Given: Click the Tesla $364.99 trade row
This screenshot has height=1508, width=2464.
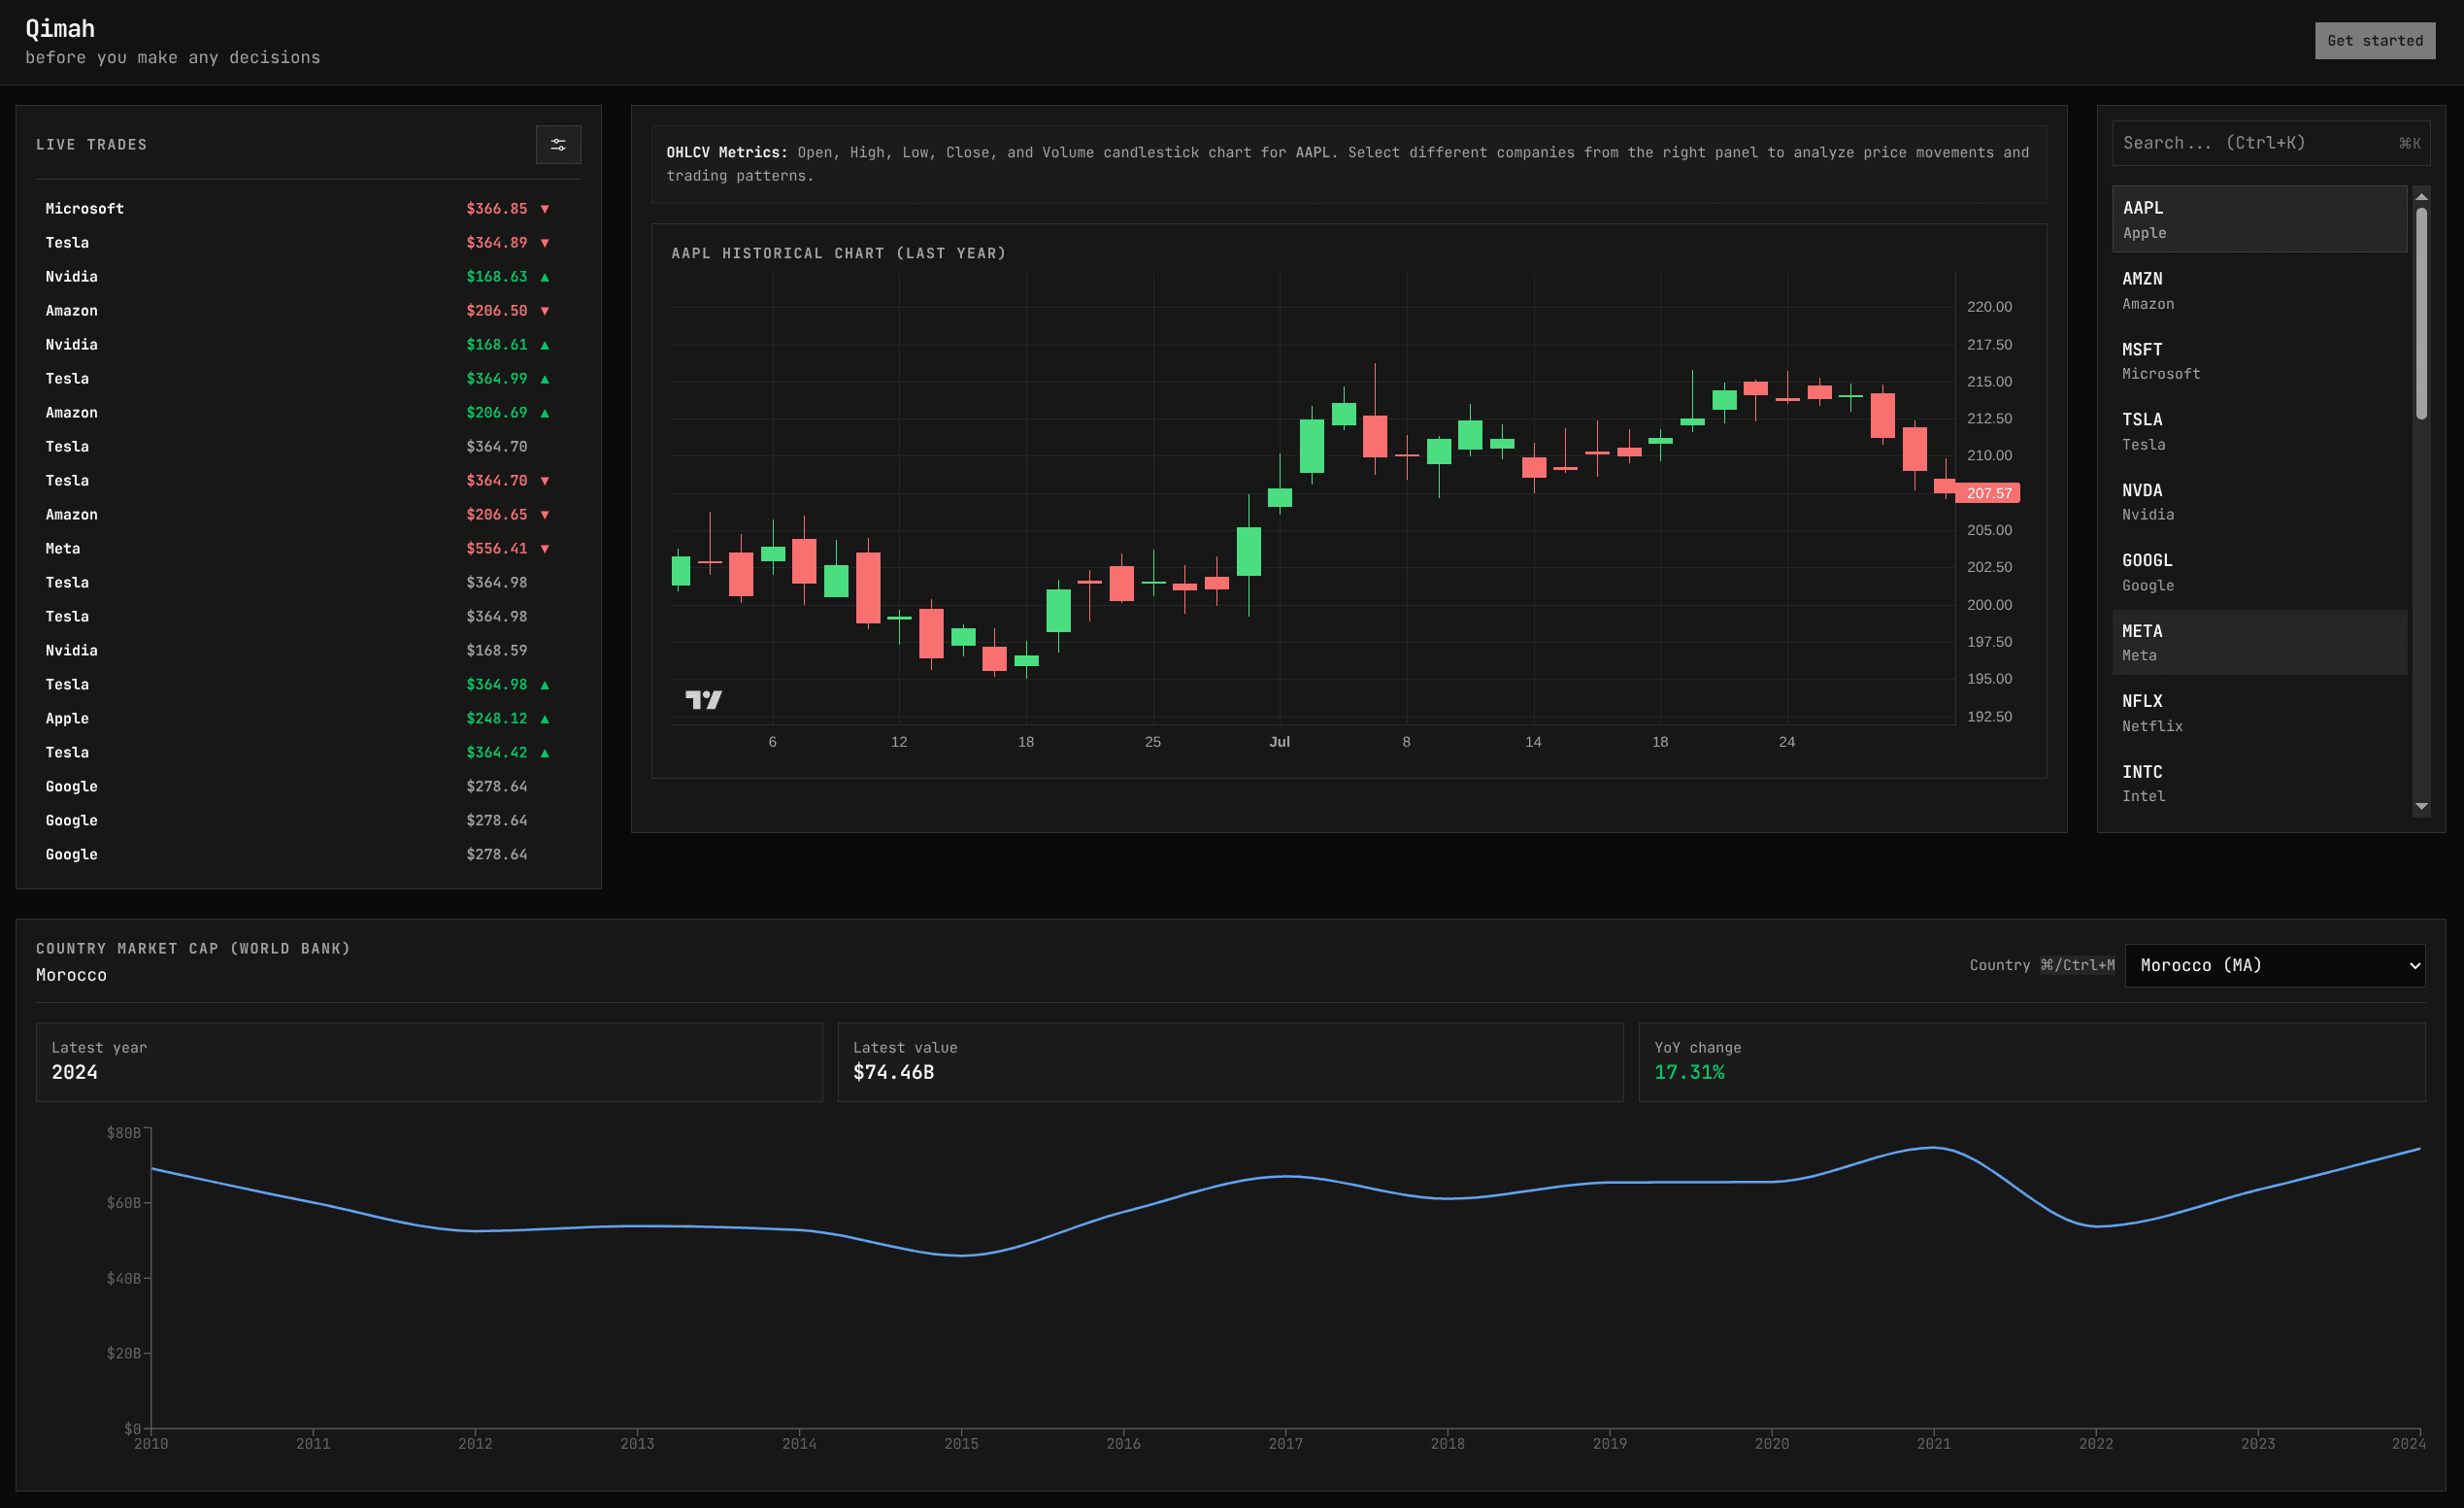Looking at the screenshot, I should click(x=308, y=379).
